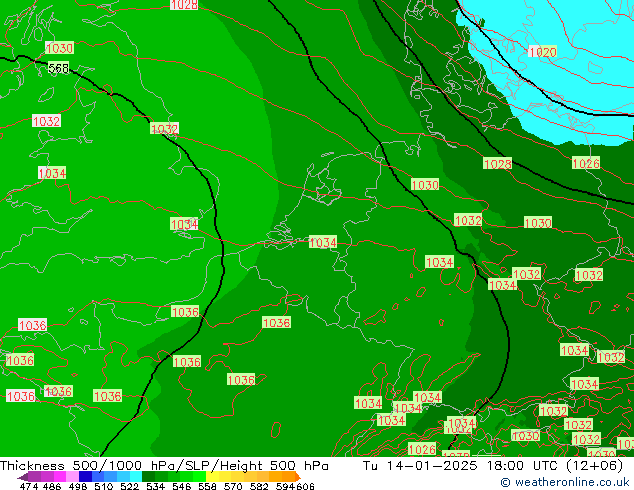Click the 510 legend value
The height and width of the screenshot is (490, 634).
point(104,486)
